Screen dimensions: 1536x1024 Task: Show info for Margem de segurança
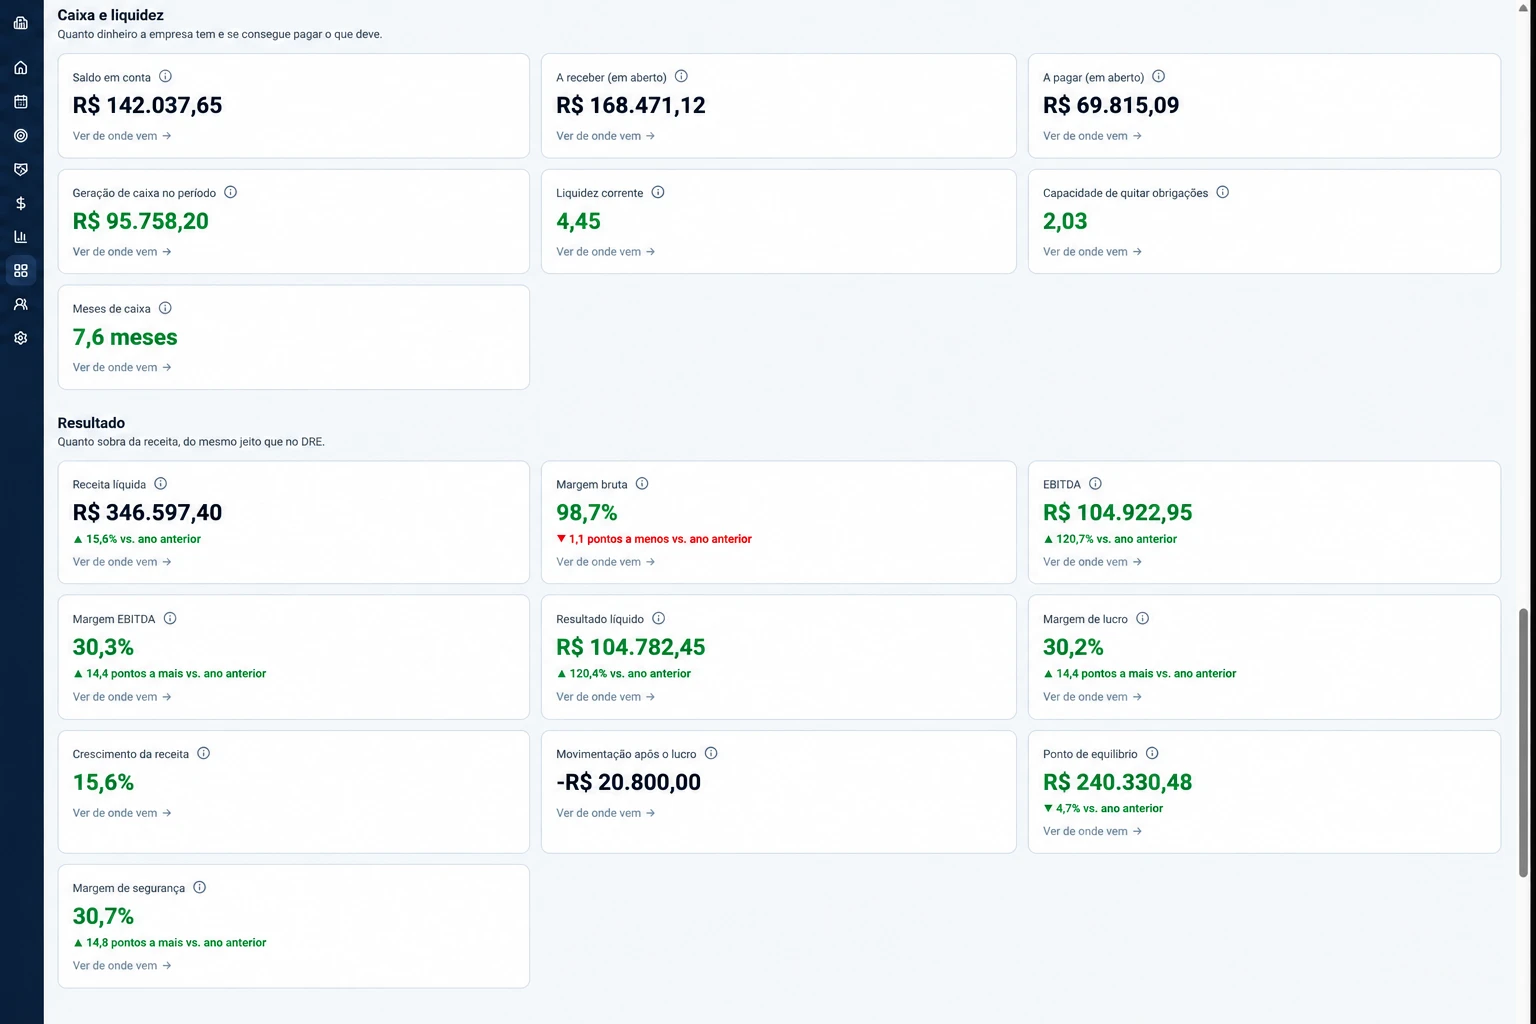pyautogui.click(x=199, y=887)
